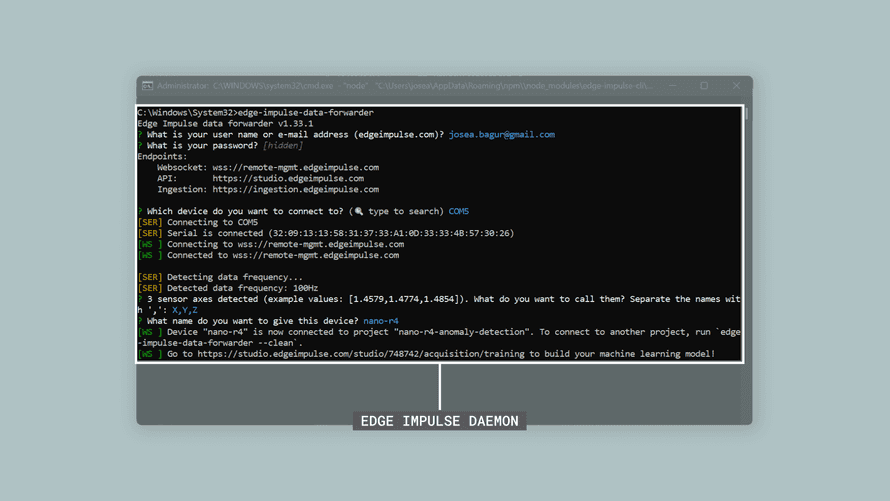Click the EDGE IMPULSE DAEMON label
Screen dimensions: 890x501
[x=439, y=421]
